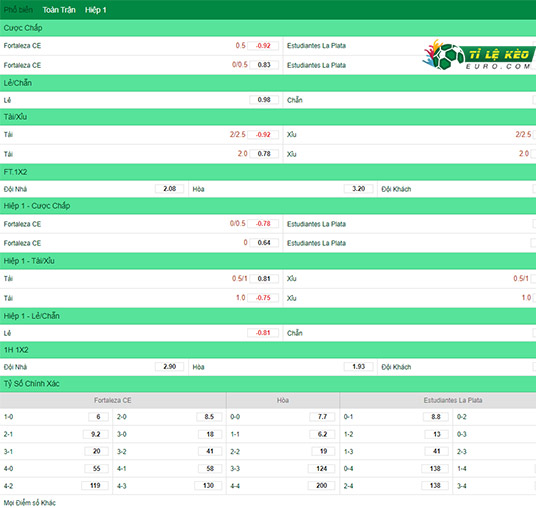Choose correct score 4-0 odds 55

coord(96,469)
